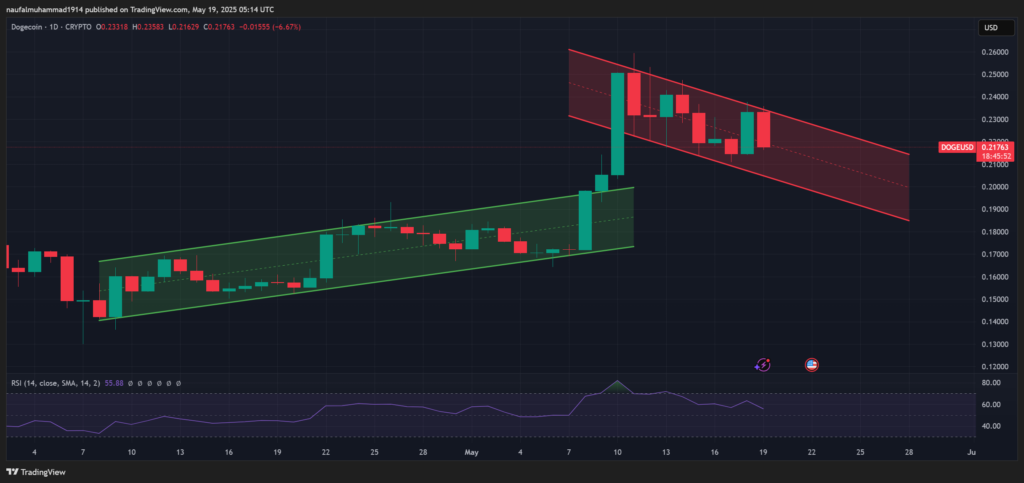Open the USD currency selector
1024x483 pixels.
[996, 28]
